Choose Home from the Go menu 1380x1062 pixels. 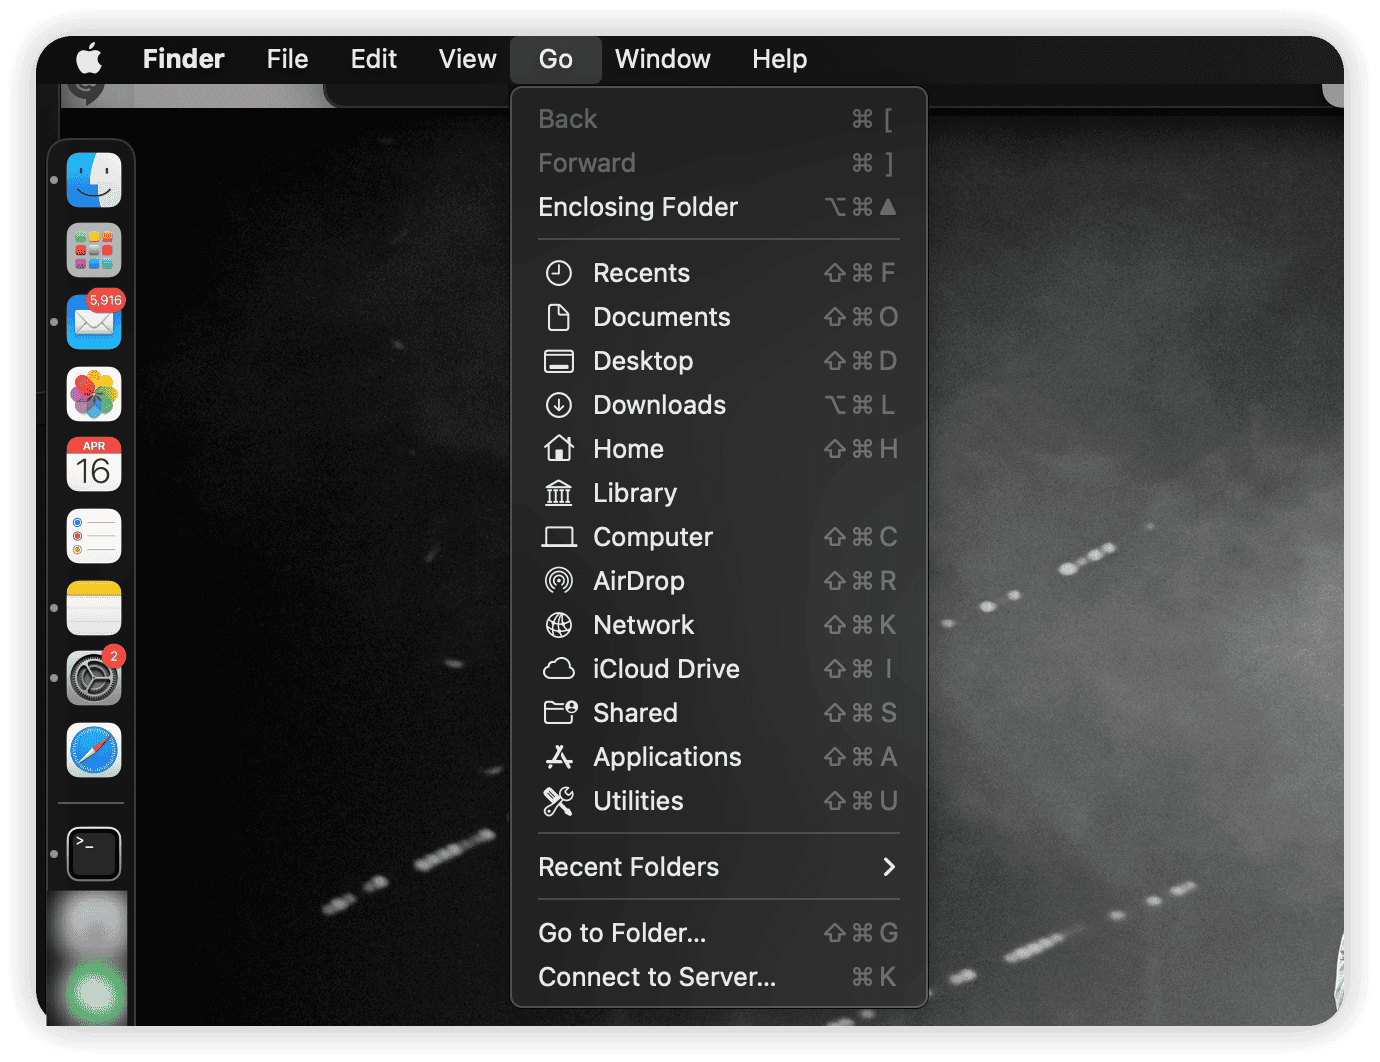[x=719, y=449]
